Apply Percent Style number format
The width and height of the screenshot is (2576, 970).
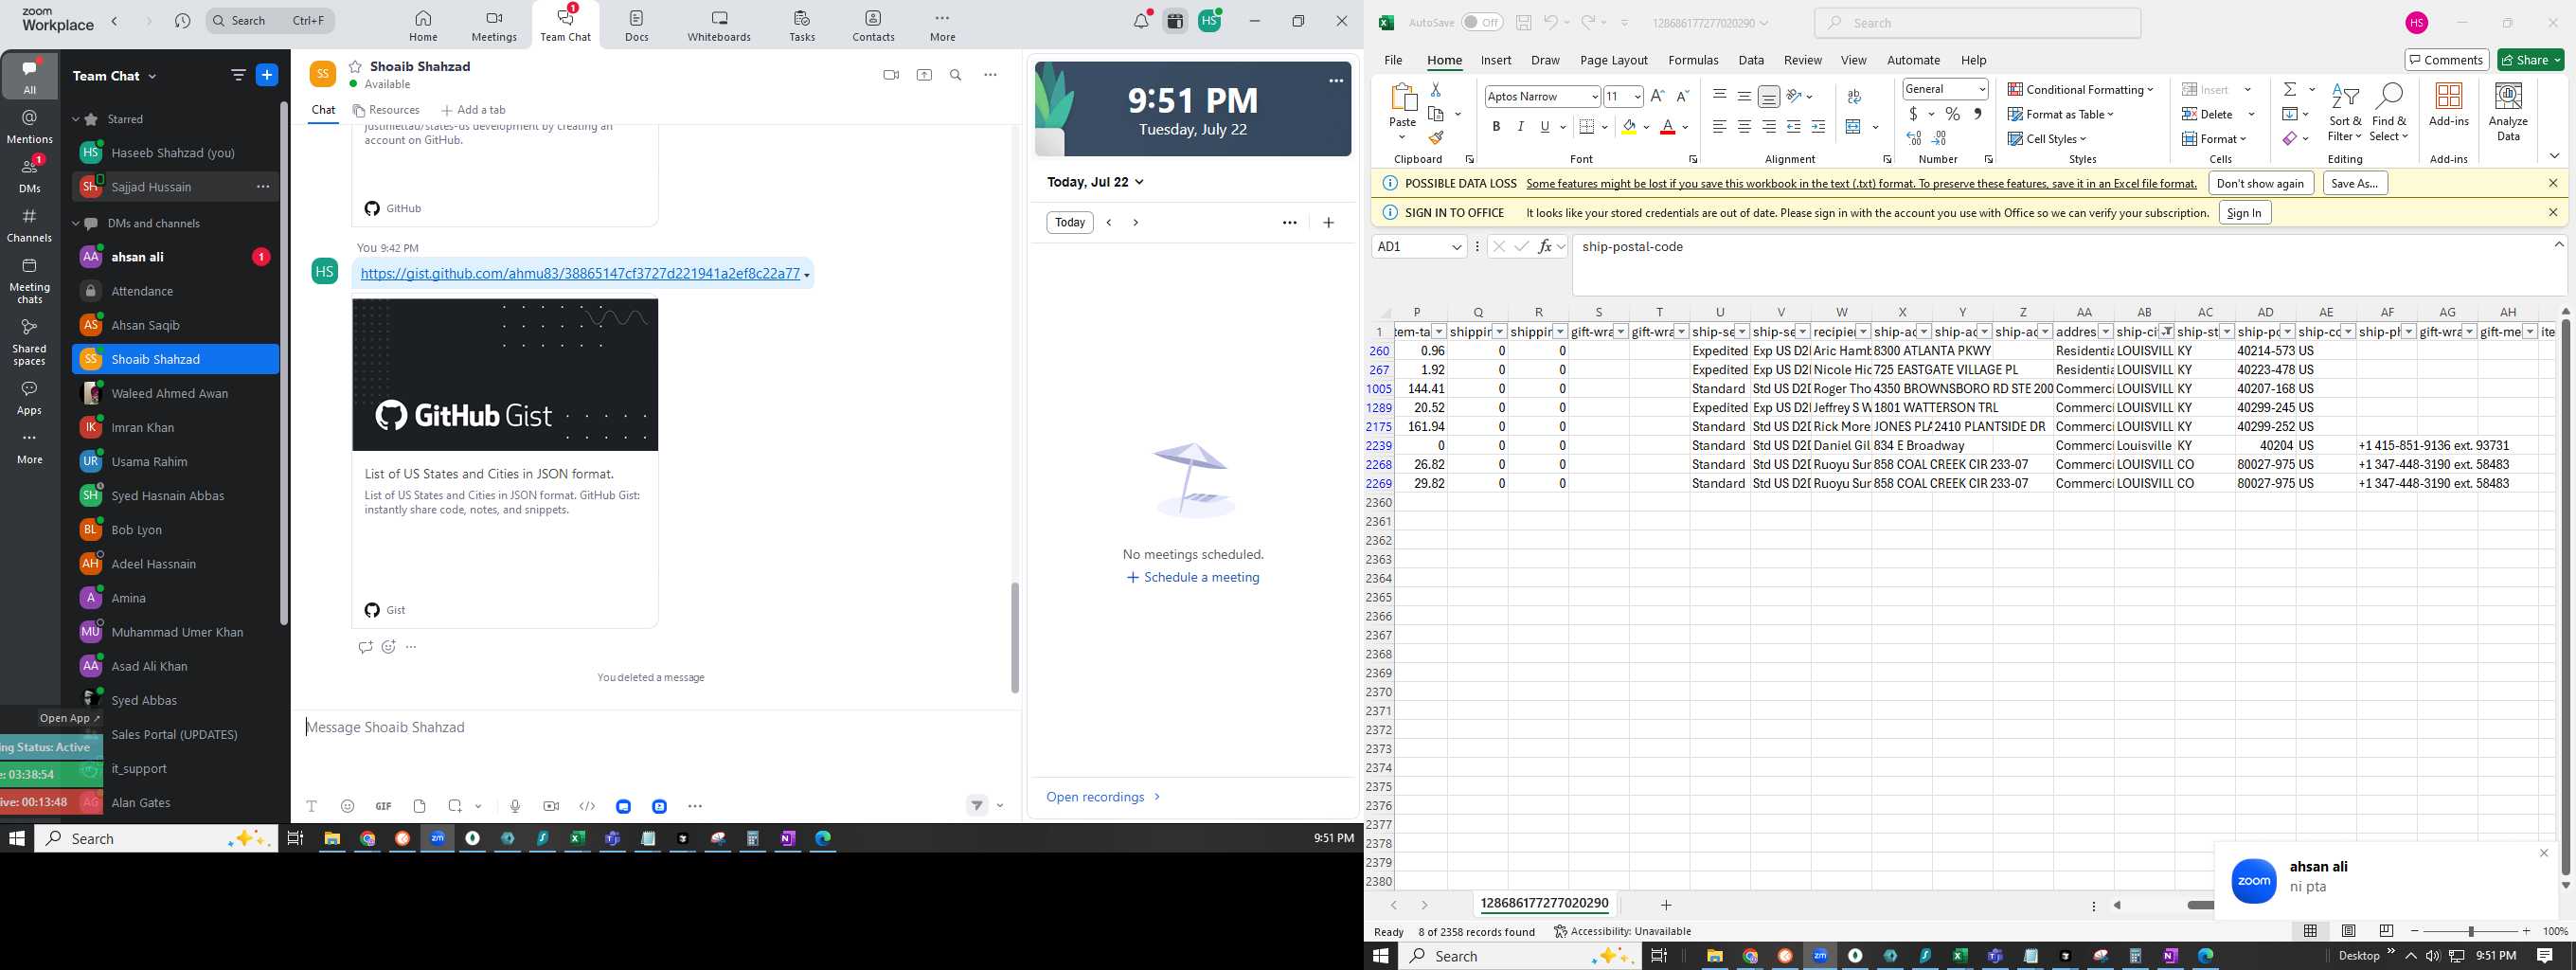1953,114
